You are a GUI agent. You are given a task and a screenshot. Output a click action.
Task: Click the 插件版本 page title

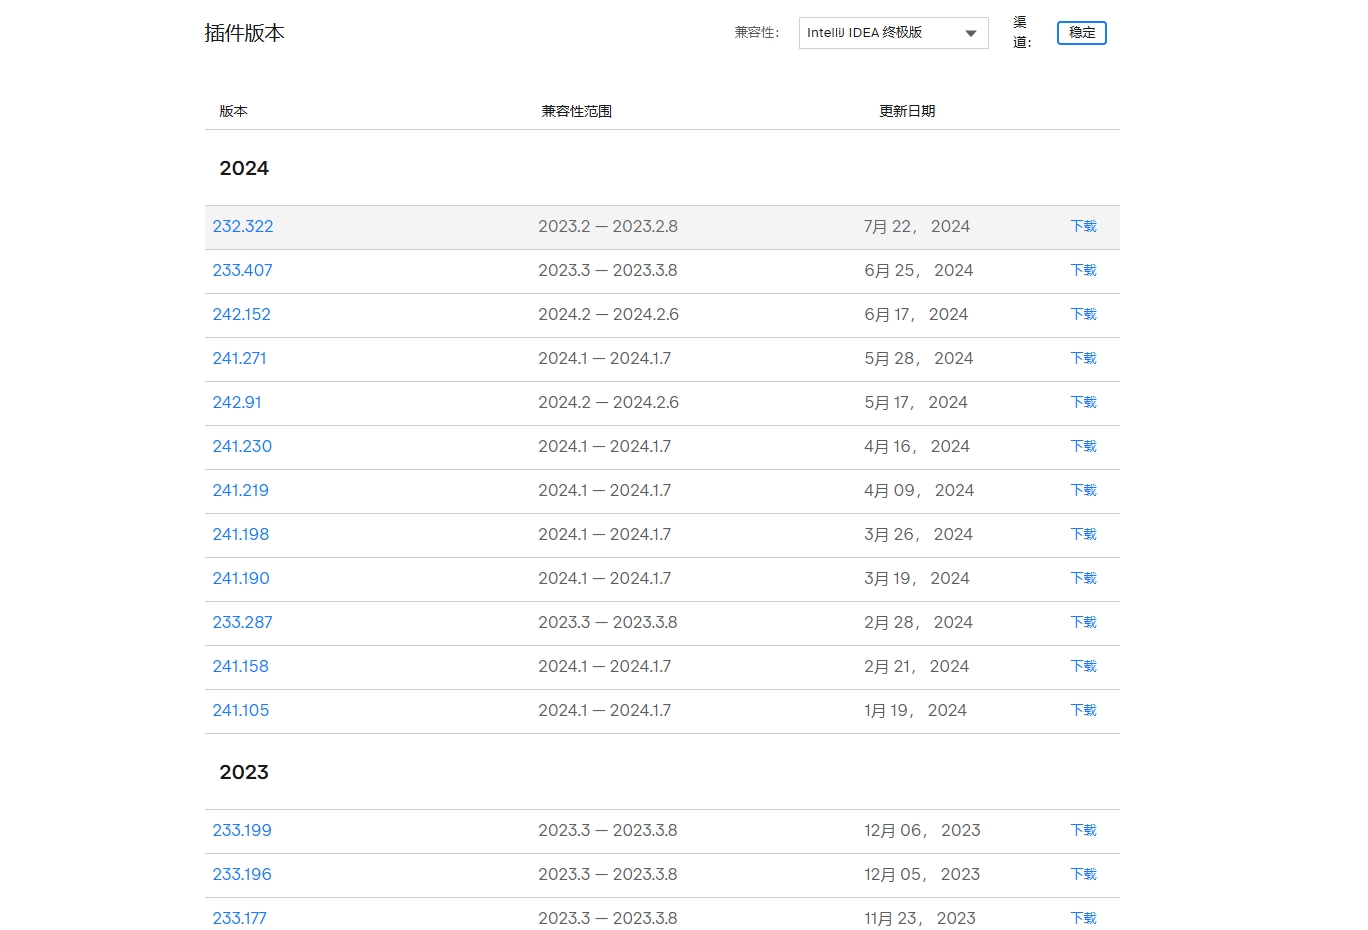coord(244,33)
